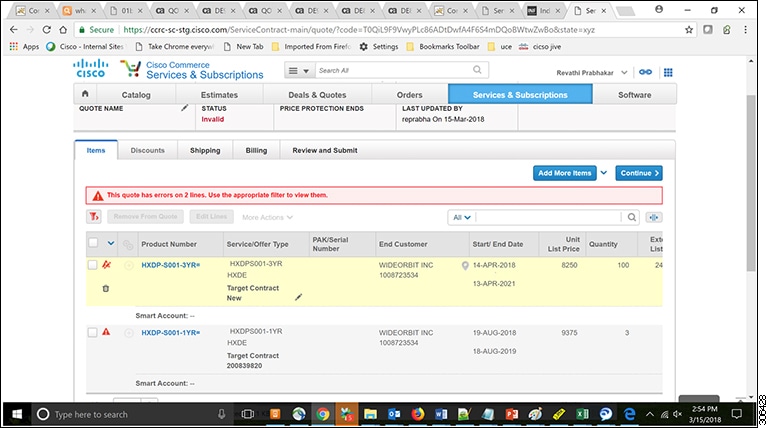Click the link column header icon

point(128,244)
